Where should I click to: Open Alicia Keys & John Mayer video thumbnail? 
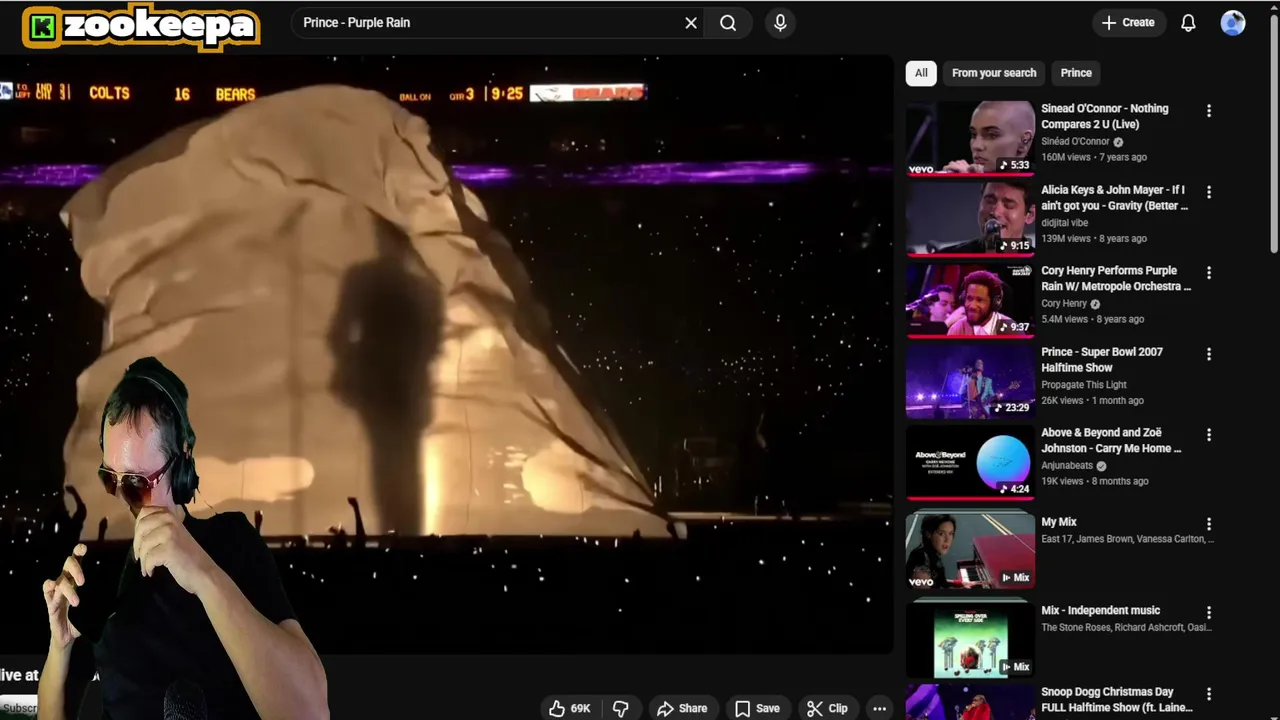[970, 218]
